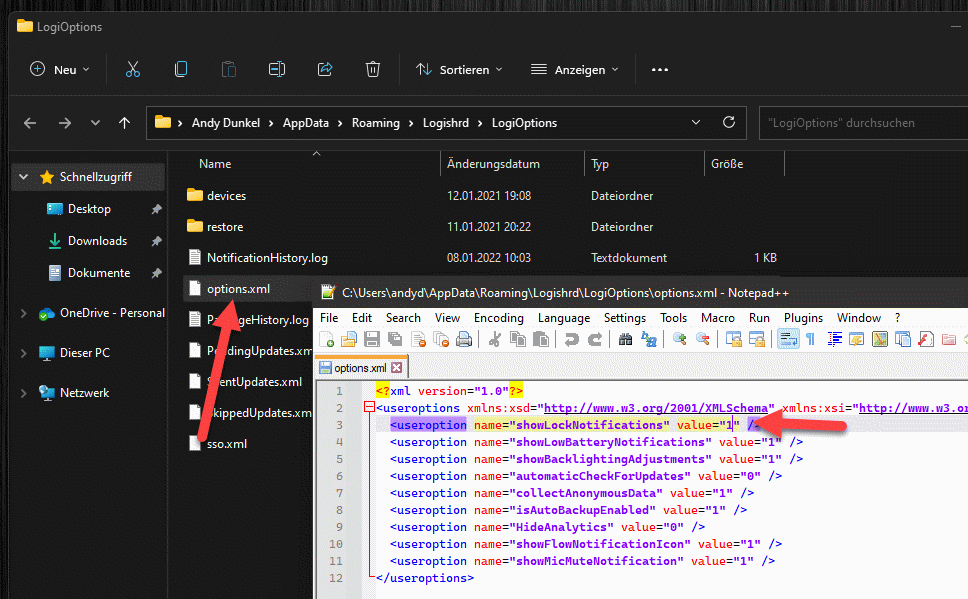Click Roaming in breadcrumb path
This screenshot has height=599, width=968.
376,123
